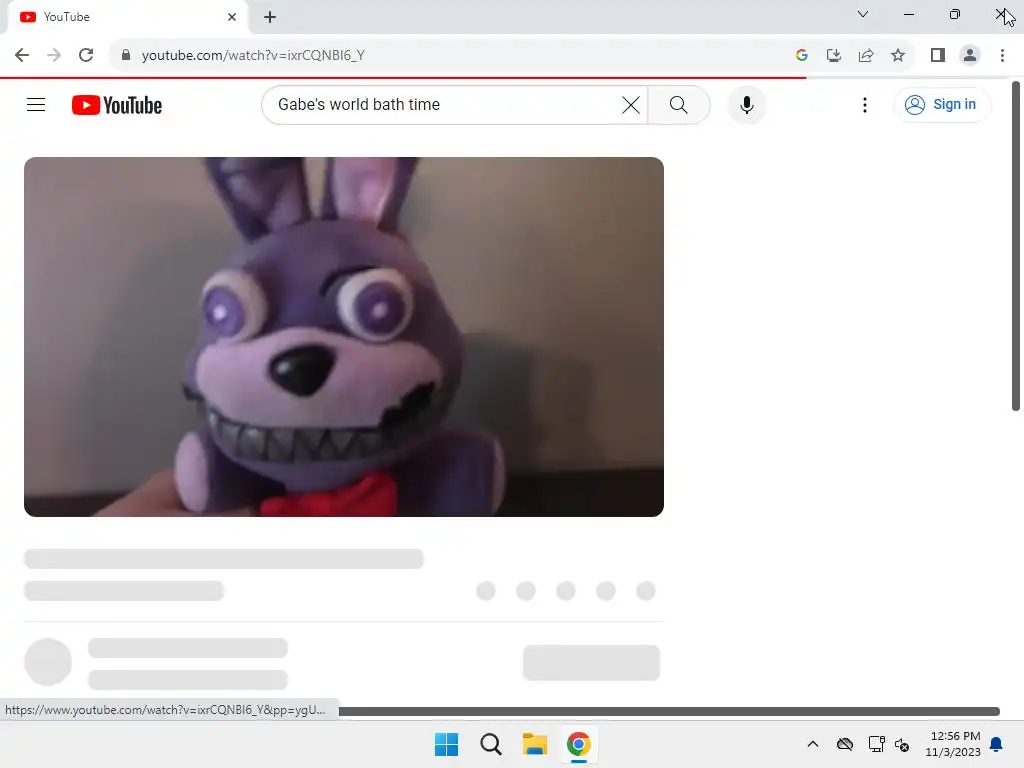Open File Explorer from the taskbar
This screenshot has height=768, width=1024.
point(535,744)
